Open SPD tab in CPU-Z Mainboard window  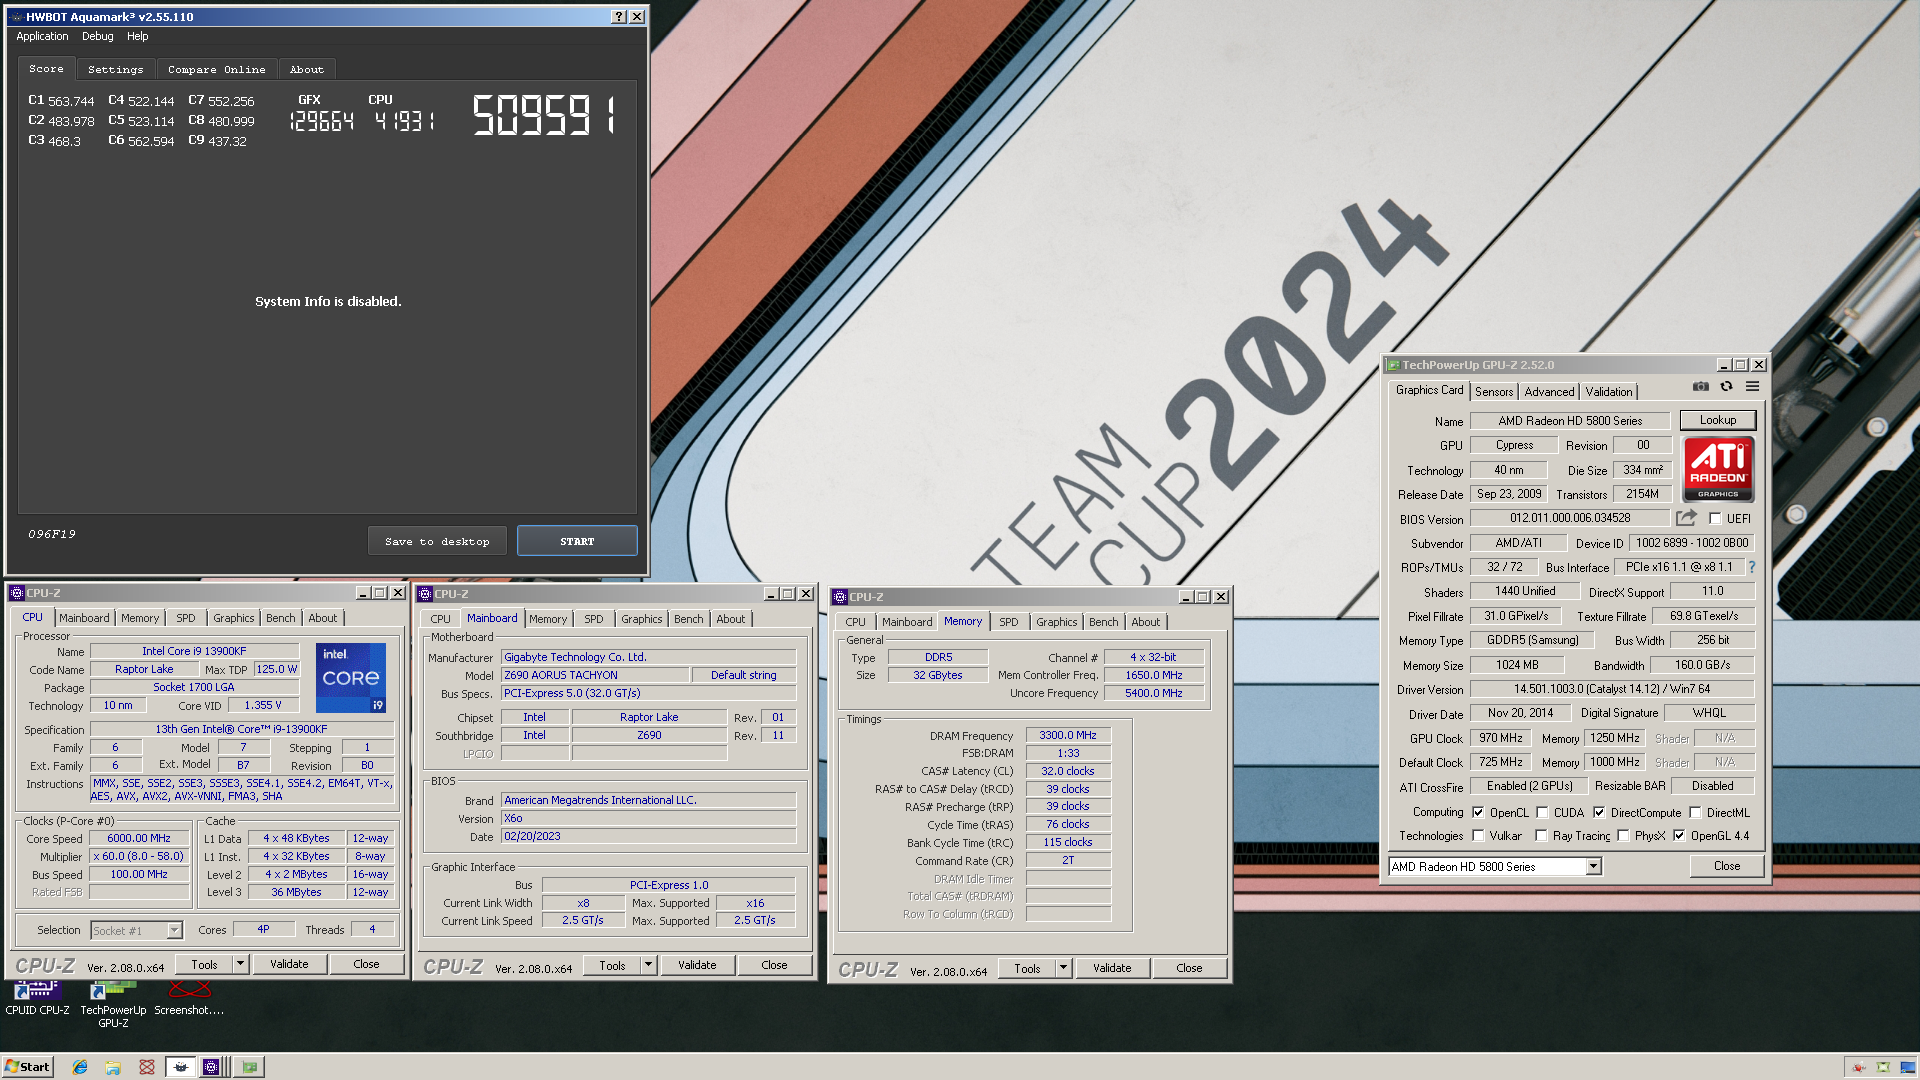click(x=593, y=619)
